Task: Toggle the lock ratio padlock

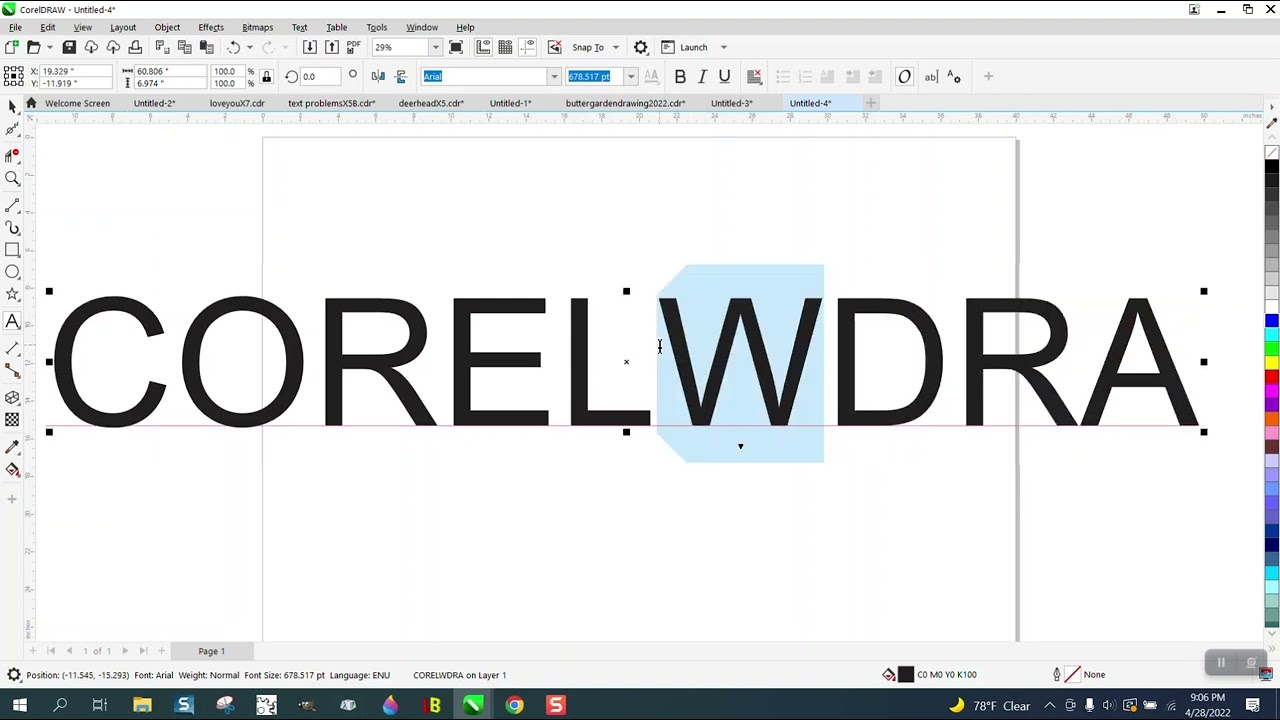Action: click(266, 76)
